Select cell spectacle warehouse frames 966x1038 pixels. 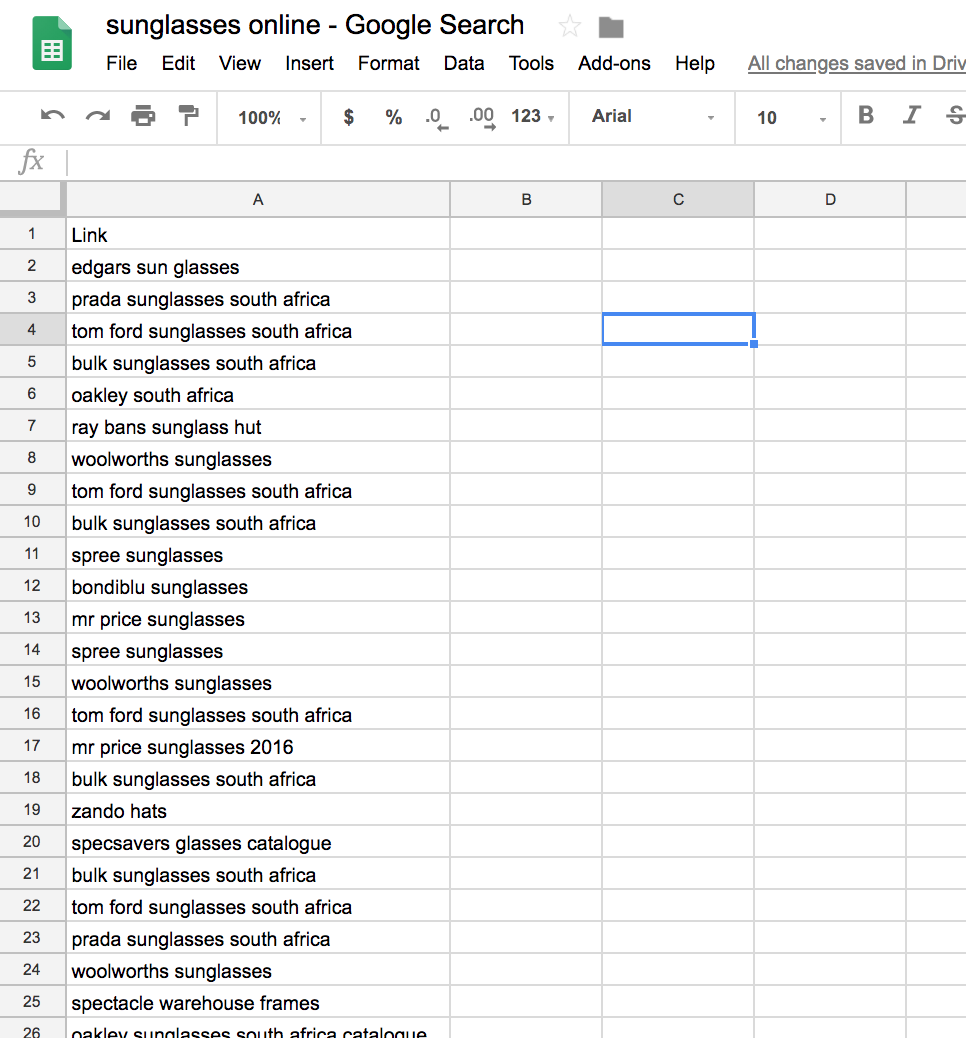click(258, 1002)
